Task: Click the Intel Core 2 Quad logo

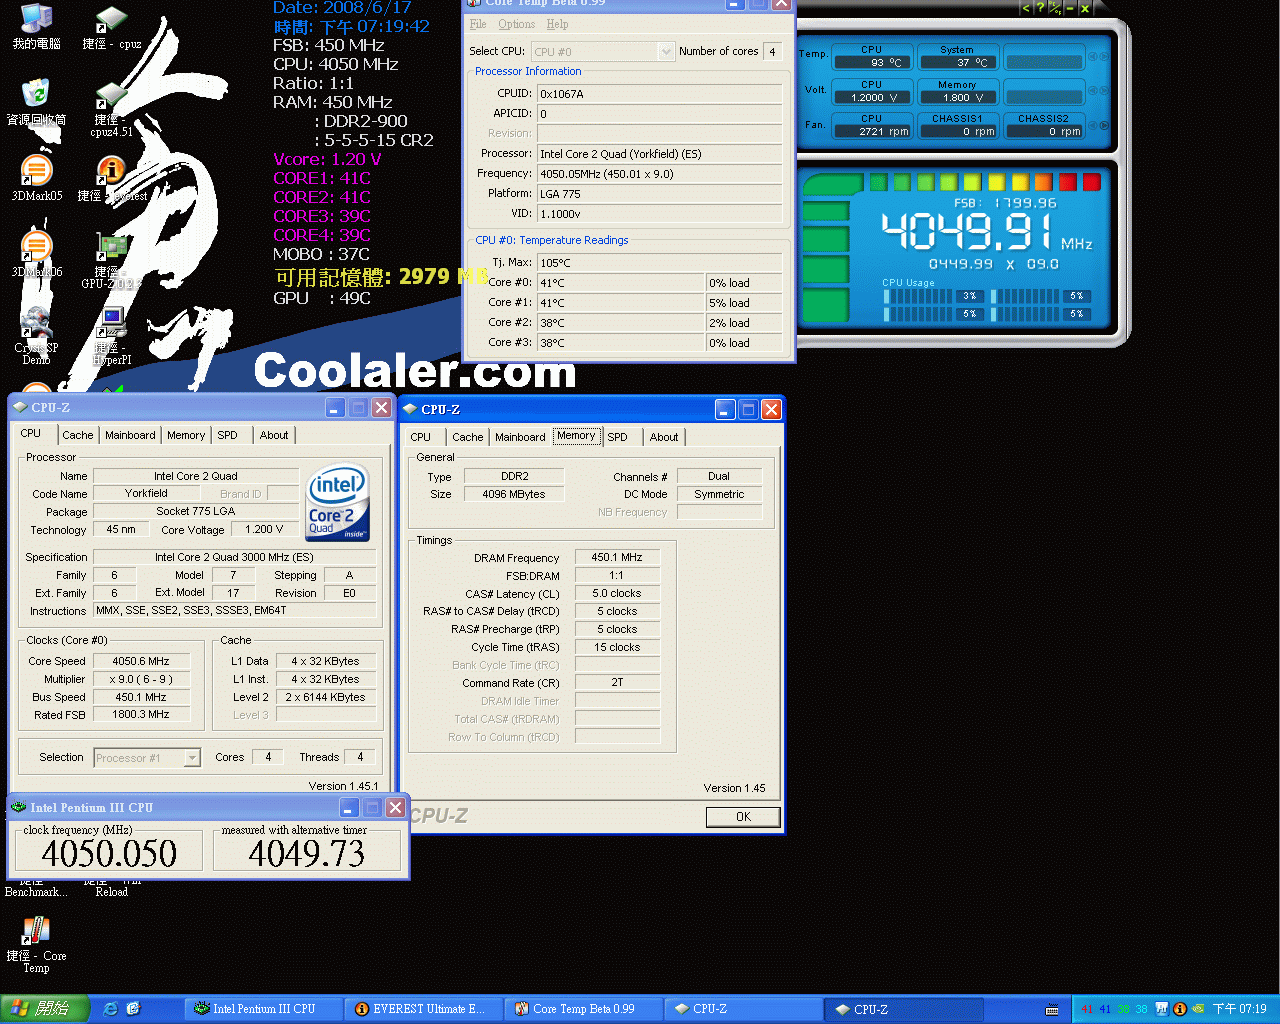Action: pyautogui.click(x=338, y=502)
